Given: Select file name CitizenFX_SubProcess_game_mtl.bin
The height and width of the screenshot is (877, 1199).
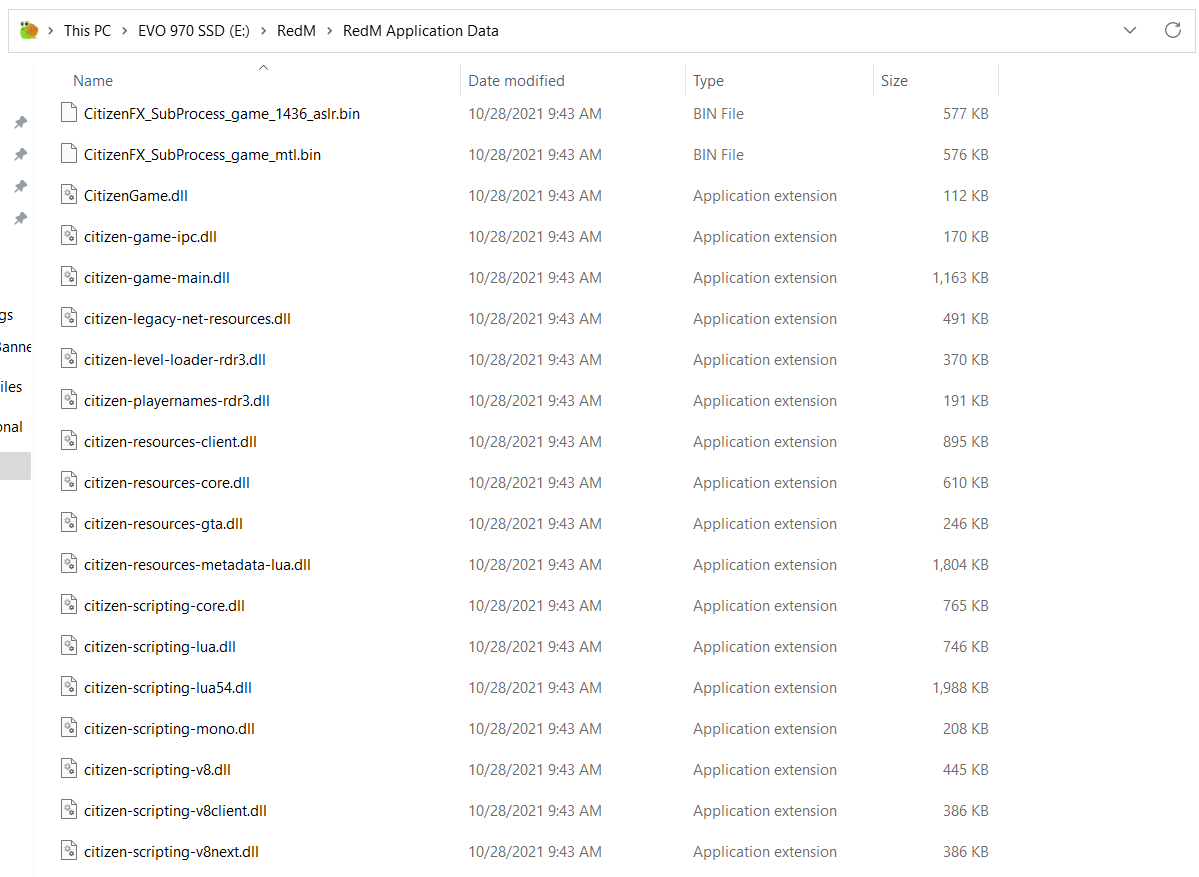Looking at the screenshot, I should click(202, 155).
